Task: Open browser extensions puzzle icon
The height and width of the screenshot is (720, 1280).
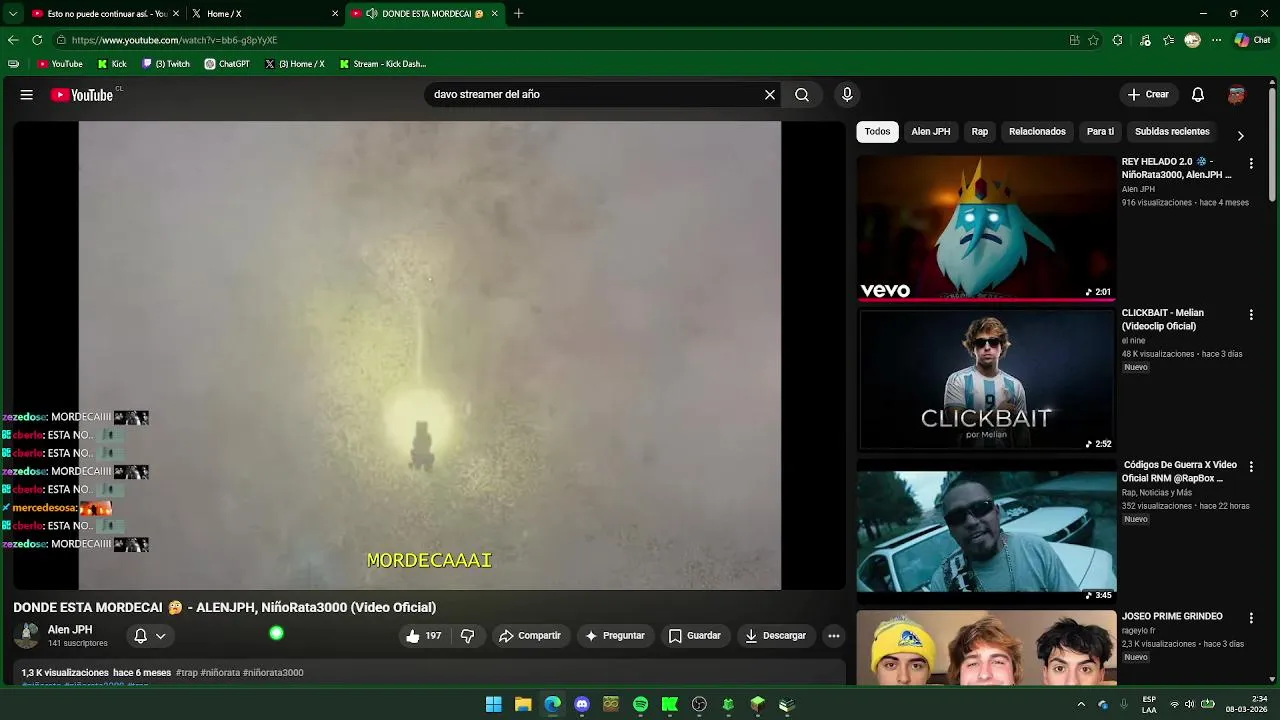Action: (1118, 40)
